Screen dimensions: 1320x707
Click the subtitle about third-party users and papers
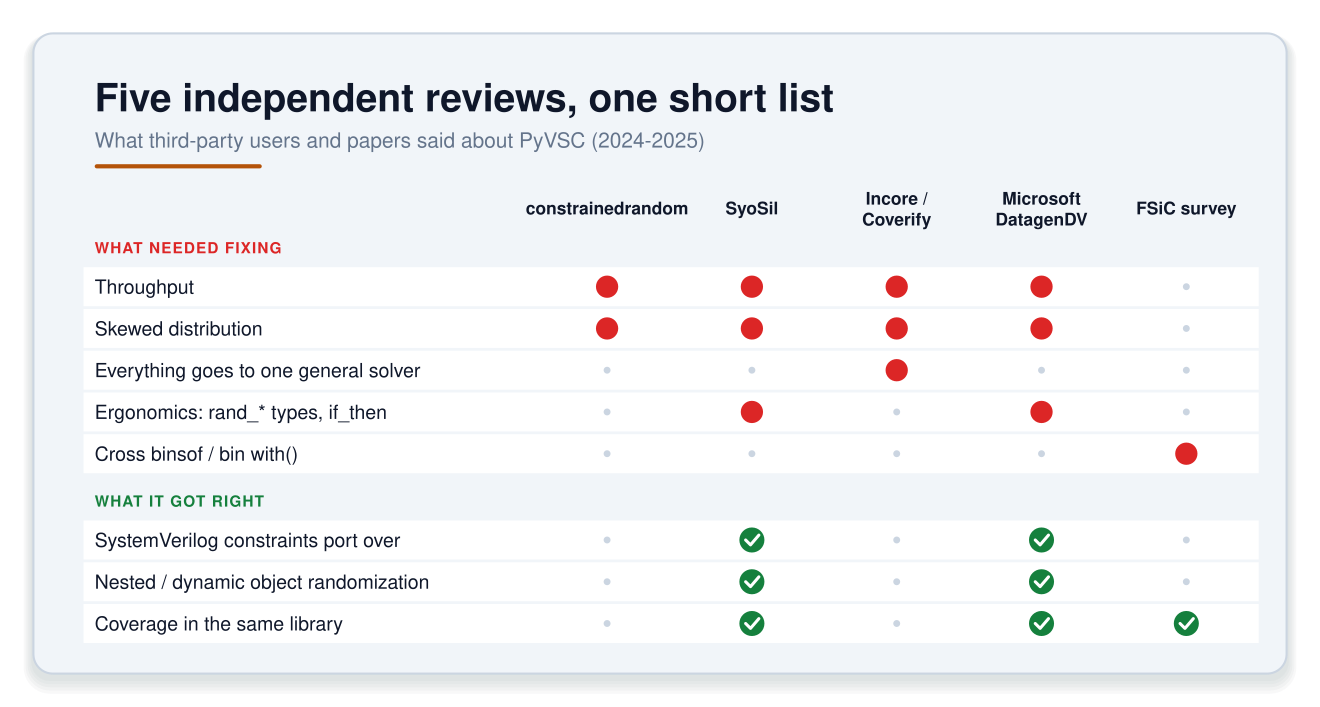click(x=399, y=141)
